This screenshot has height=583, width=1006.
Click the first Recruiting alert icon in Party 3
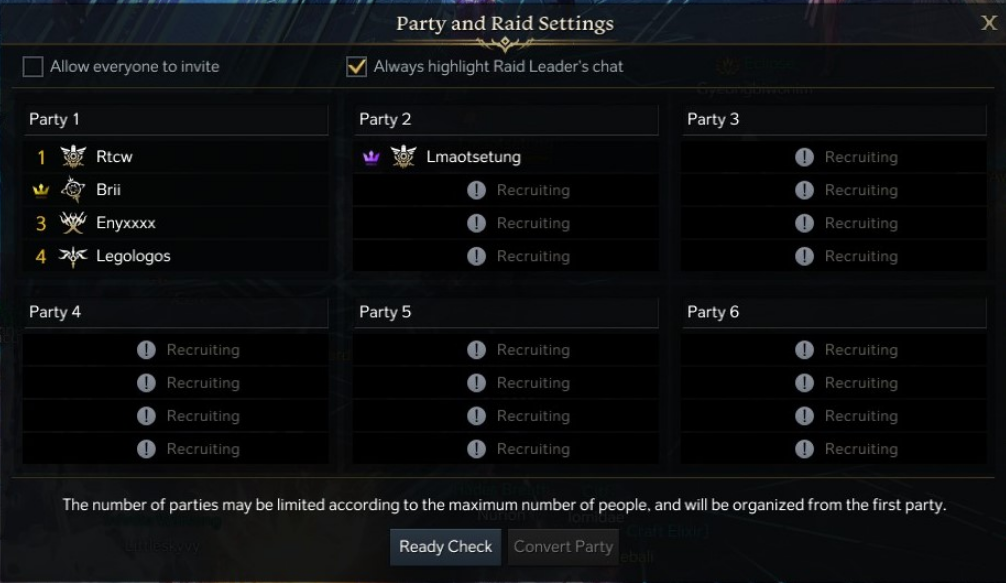point(804,157)
